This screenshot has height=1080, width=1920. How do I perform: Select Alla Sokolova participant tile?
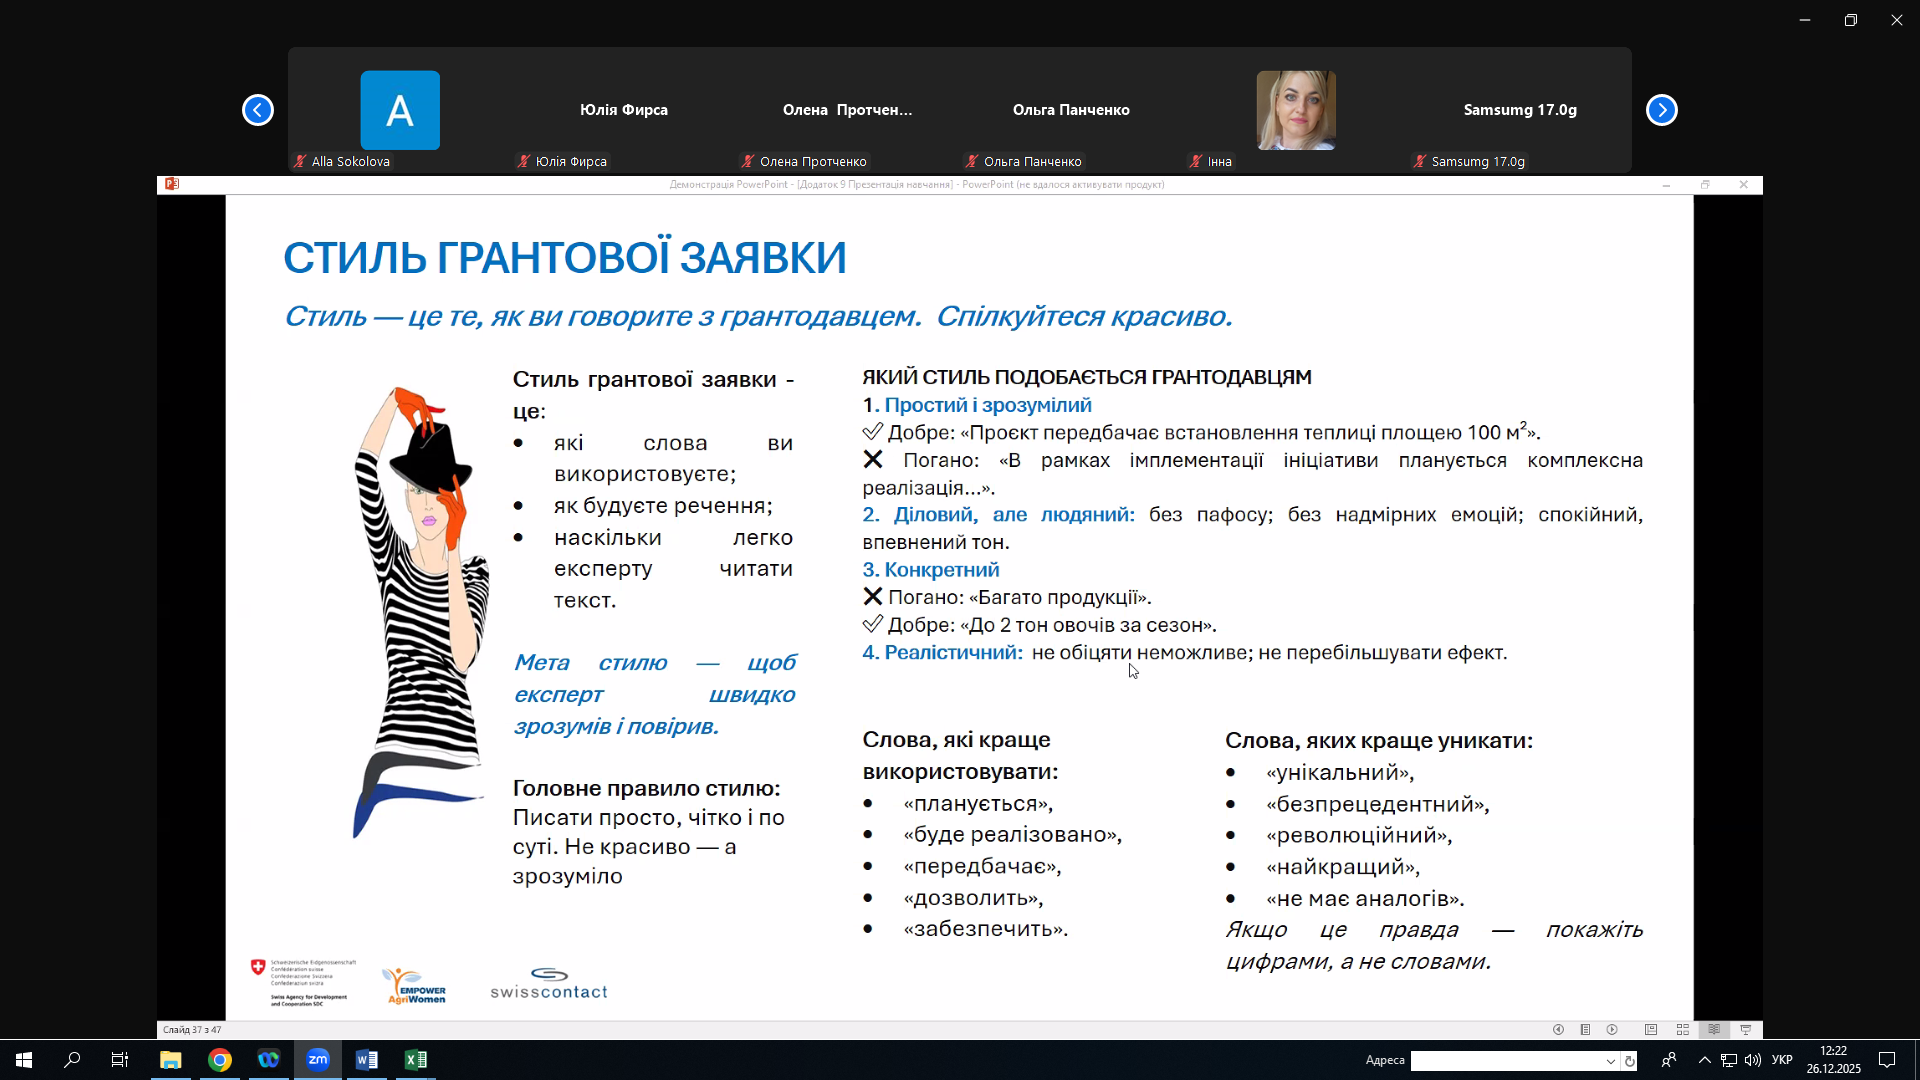400,110
